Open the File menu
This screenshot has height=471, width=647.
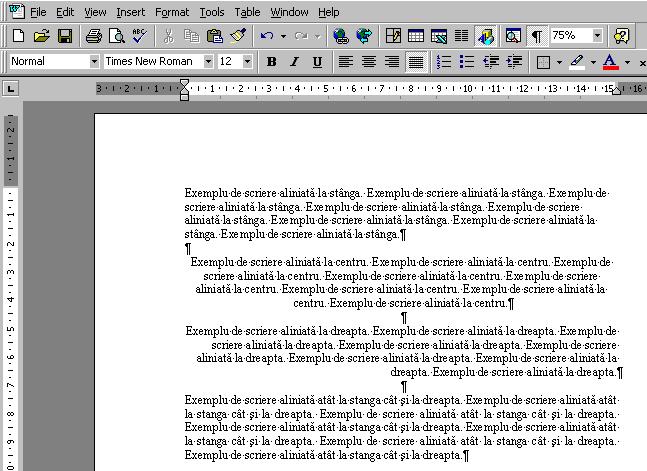coord(38,12)
